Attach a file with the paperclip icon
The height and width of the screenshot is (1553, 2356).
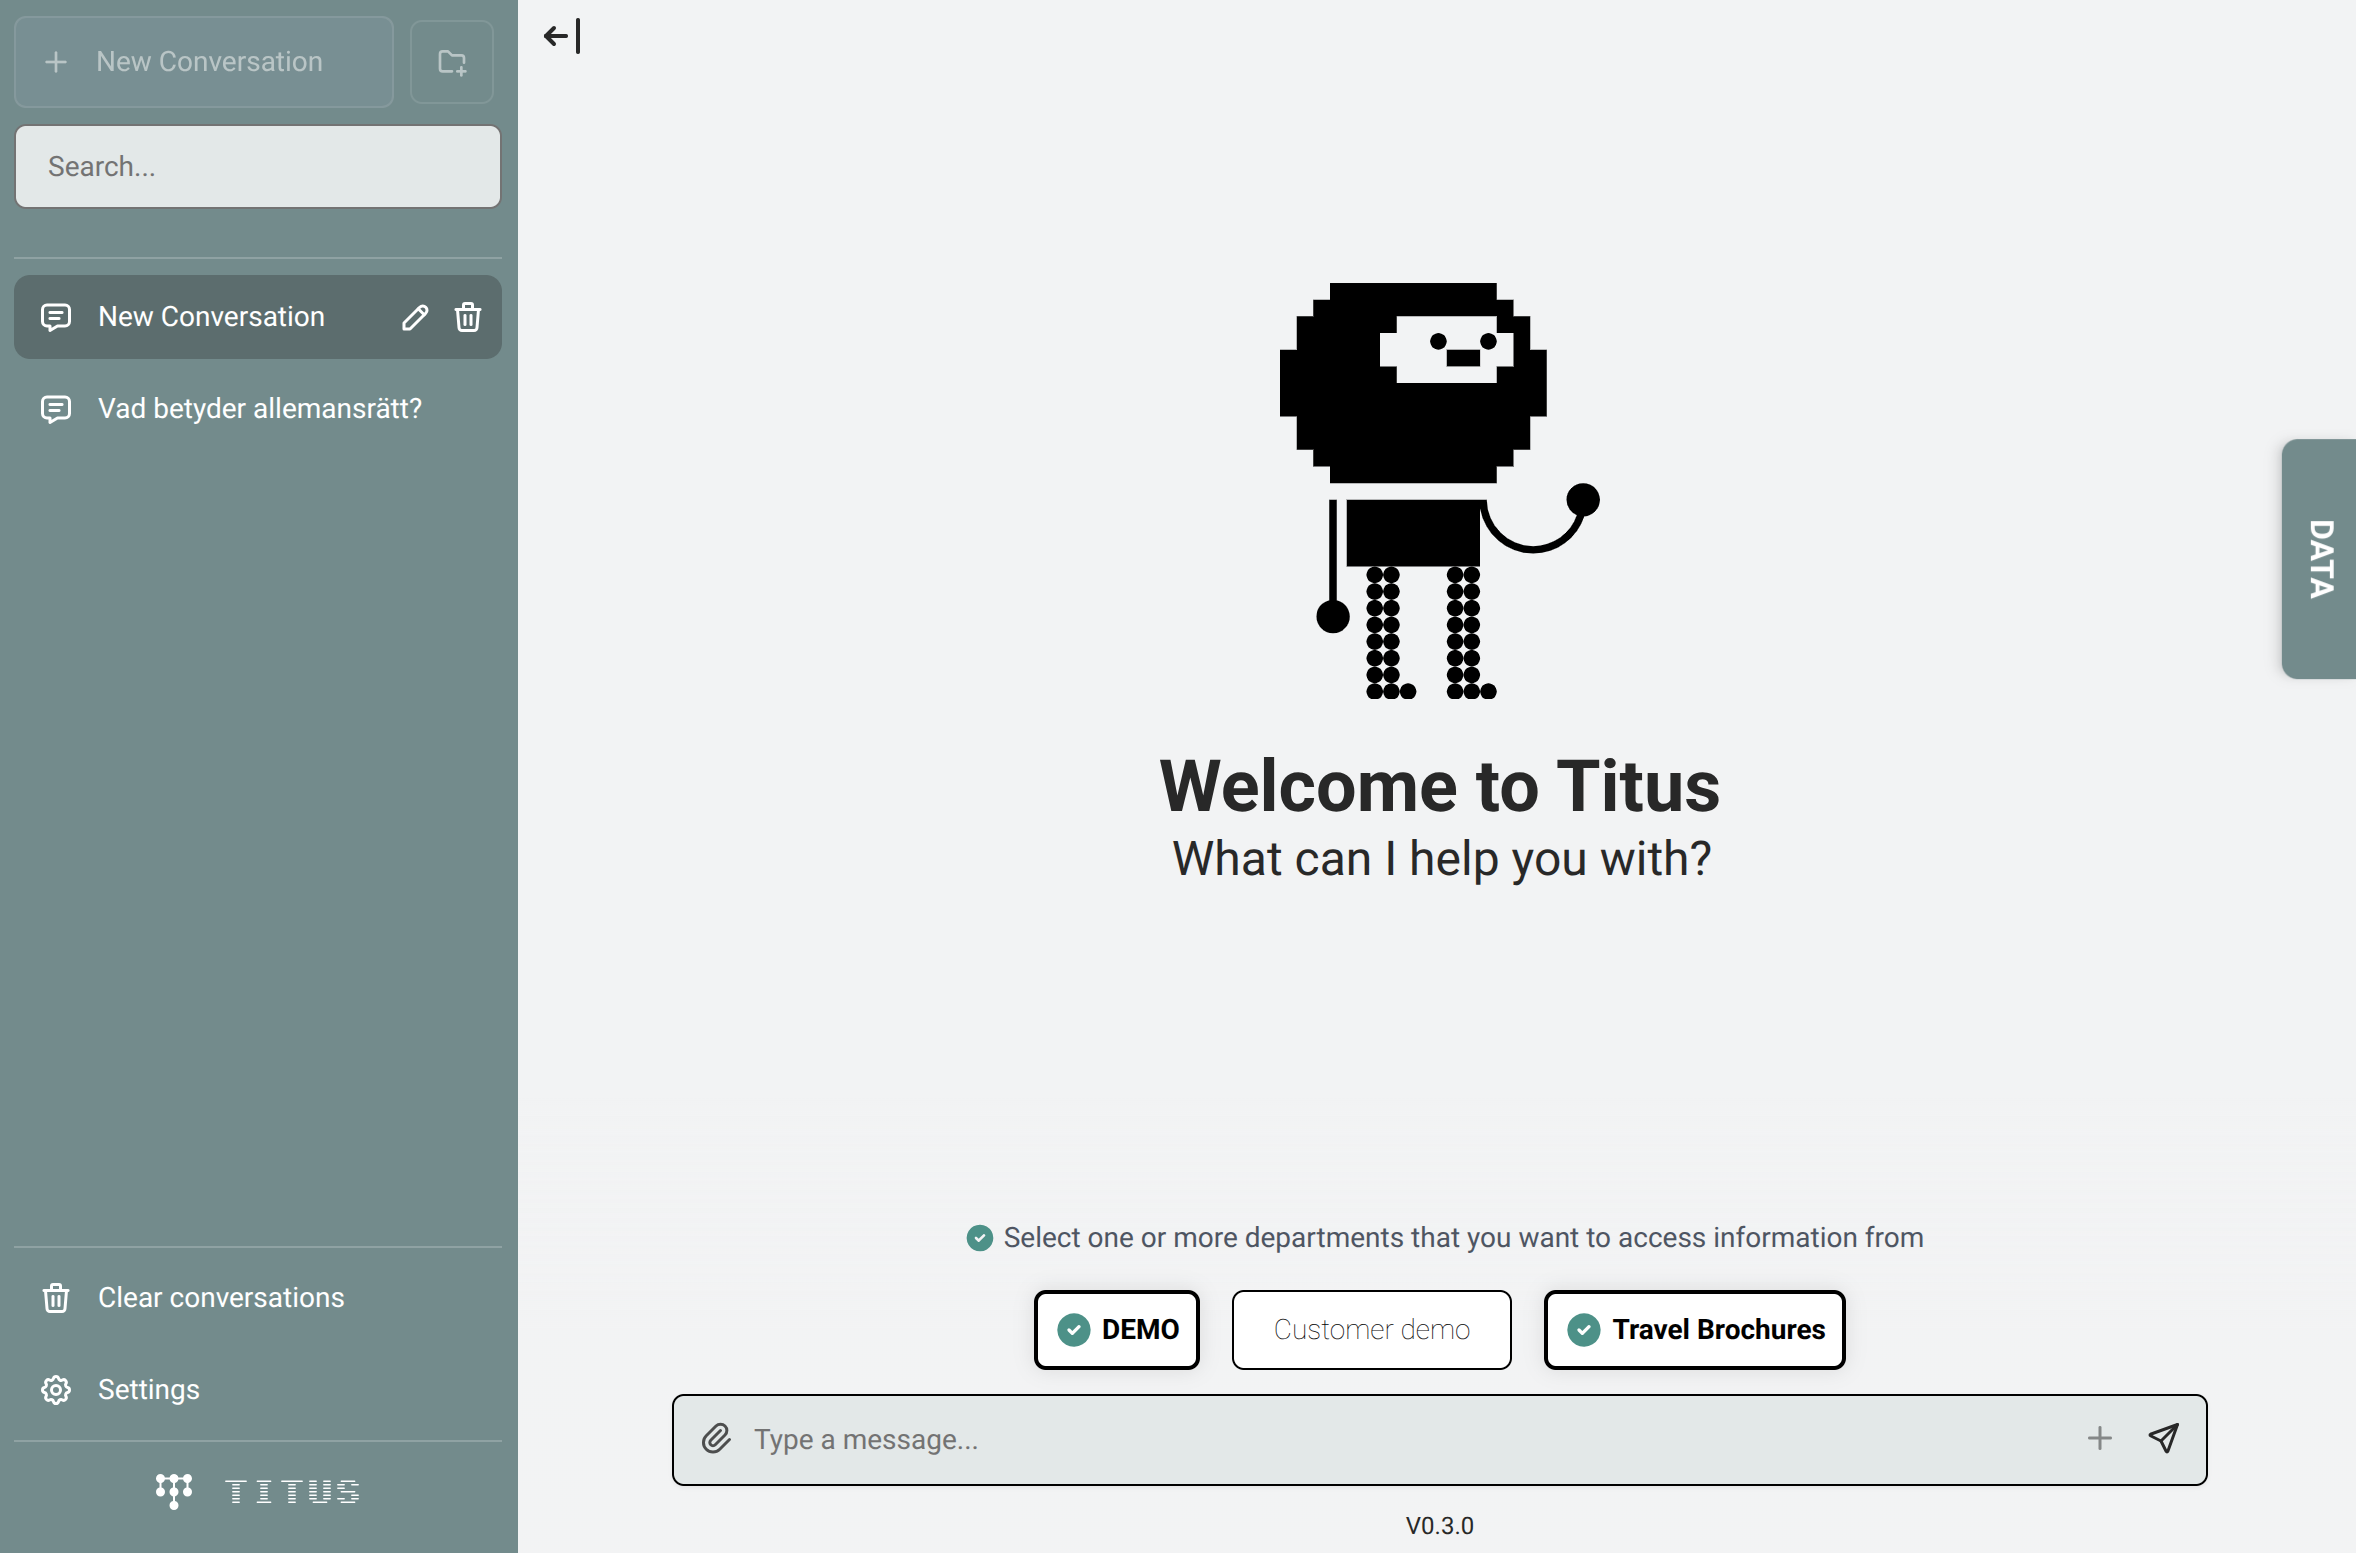(x=717, y=1439)
